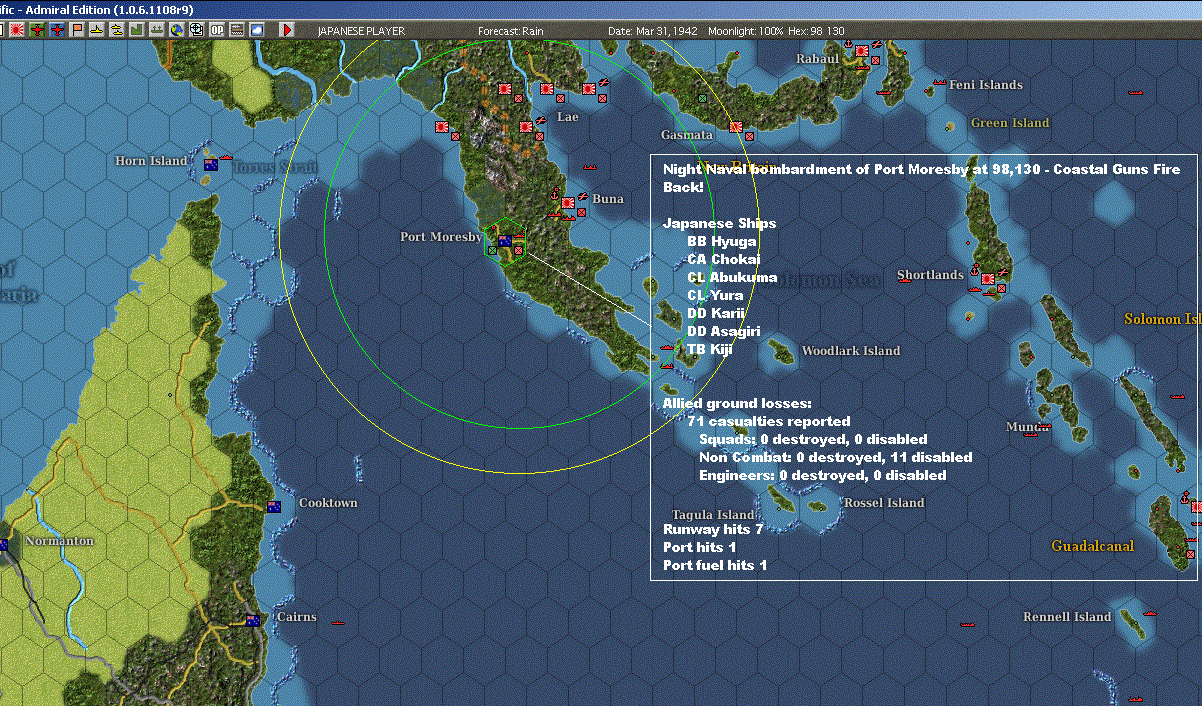Click the cloud weather toolbar icon
Screen dimensions: 1202x706
coord(257,30)
